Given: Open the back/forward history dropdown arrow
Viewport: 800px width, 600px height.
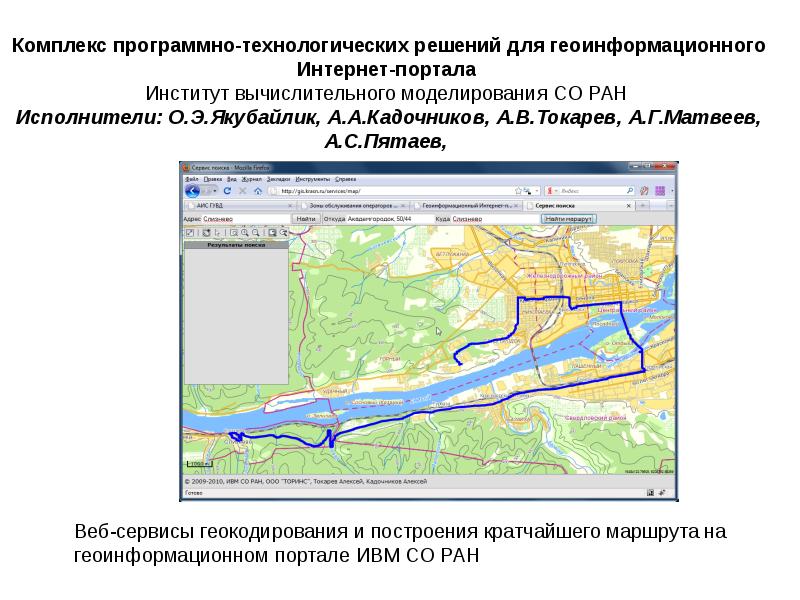Looking at the screenshot, I should (x=214, y=190).
